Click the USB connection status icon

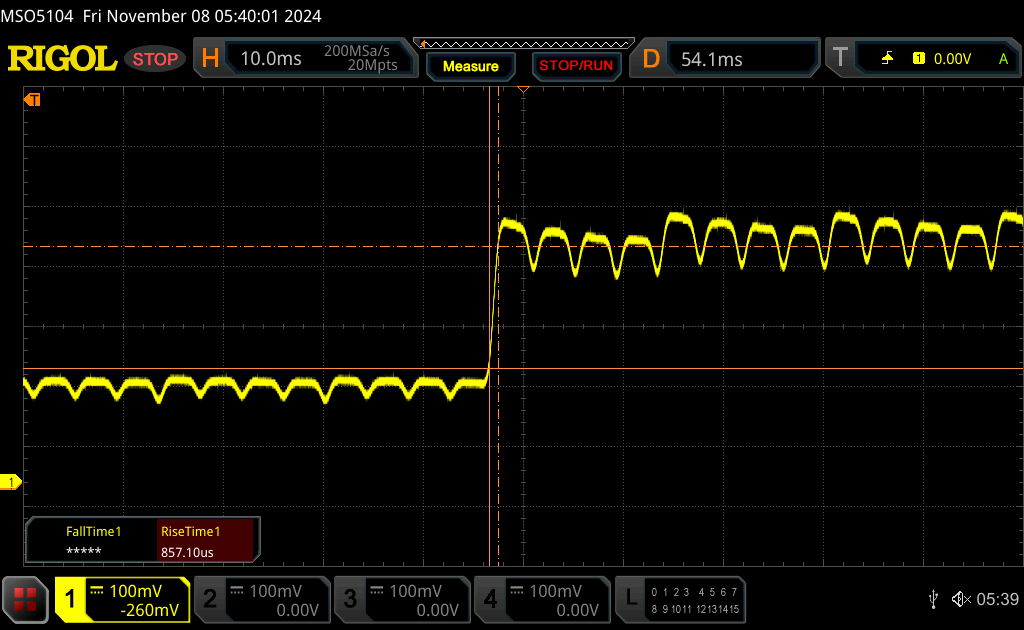(x=933, y=599)
